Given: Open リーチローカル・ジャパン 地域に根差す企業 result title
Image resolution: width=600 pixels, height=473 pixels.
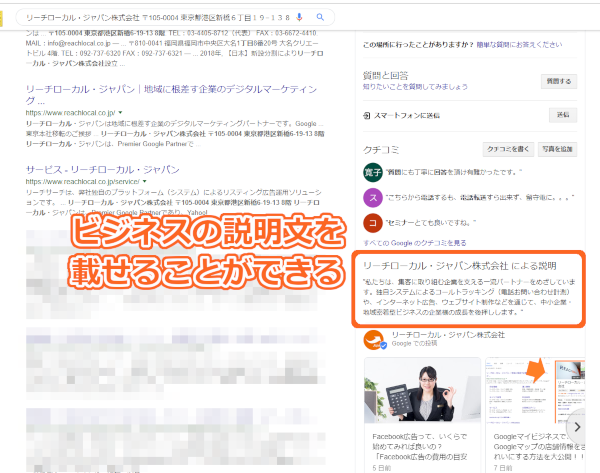Looking at the screenshot, I should (x=171, y=95).
